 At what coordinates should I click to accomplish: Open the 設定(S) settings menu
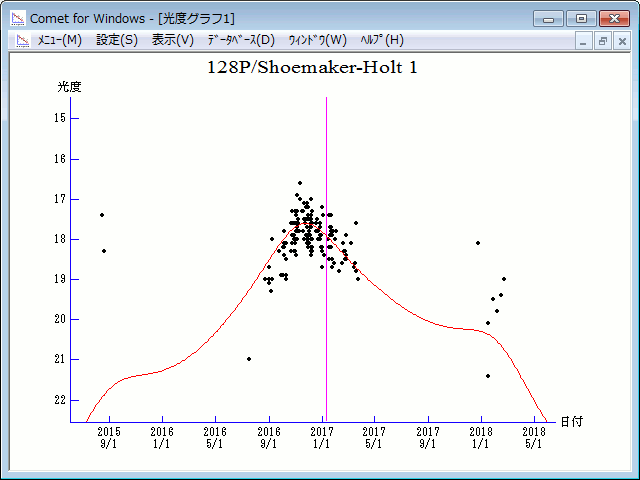[117, 40]
